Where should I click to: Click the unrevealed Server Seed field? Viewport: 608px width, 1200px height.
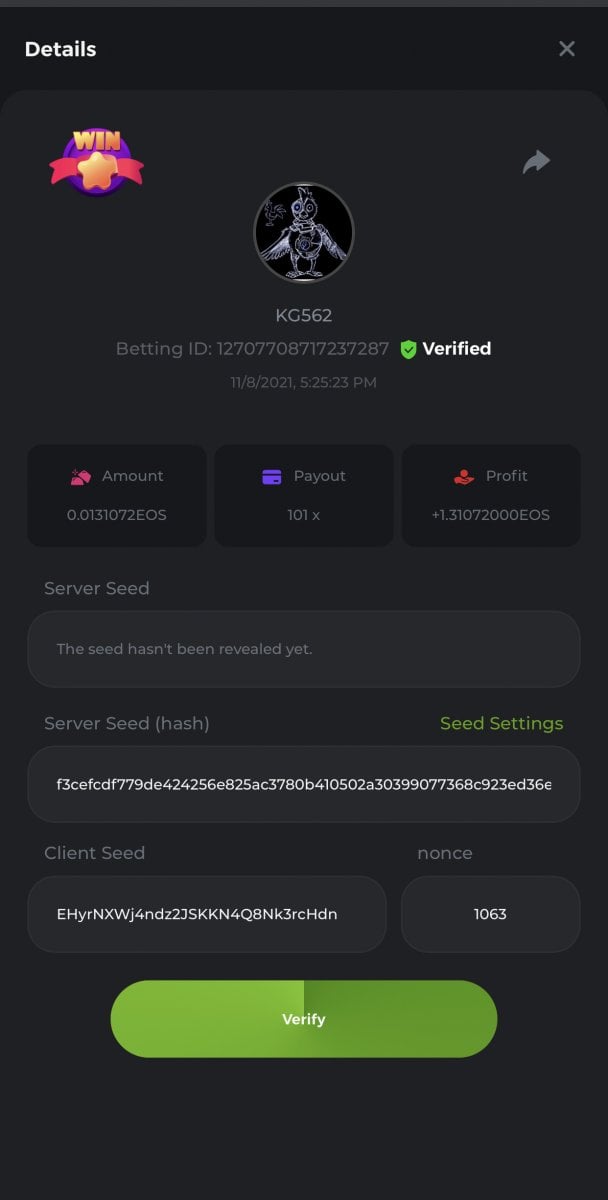pos(304,649)
